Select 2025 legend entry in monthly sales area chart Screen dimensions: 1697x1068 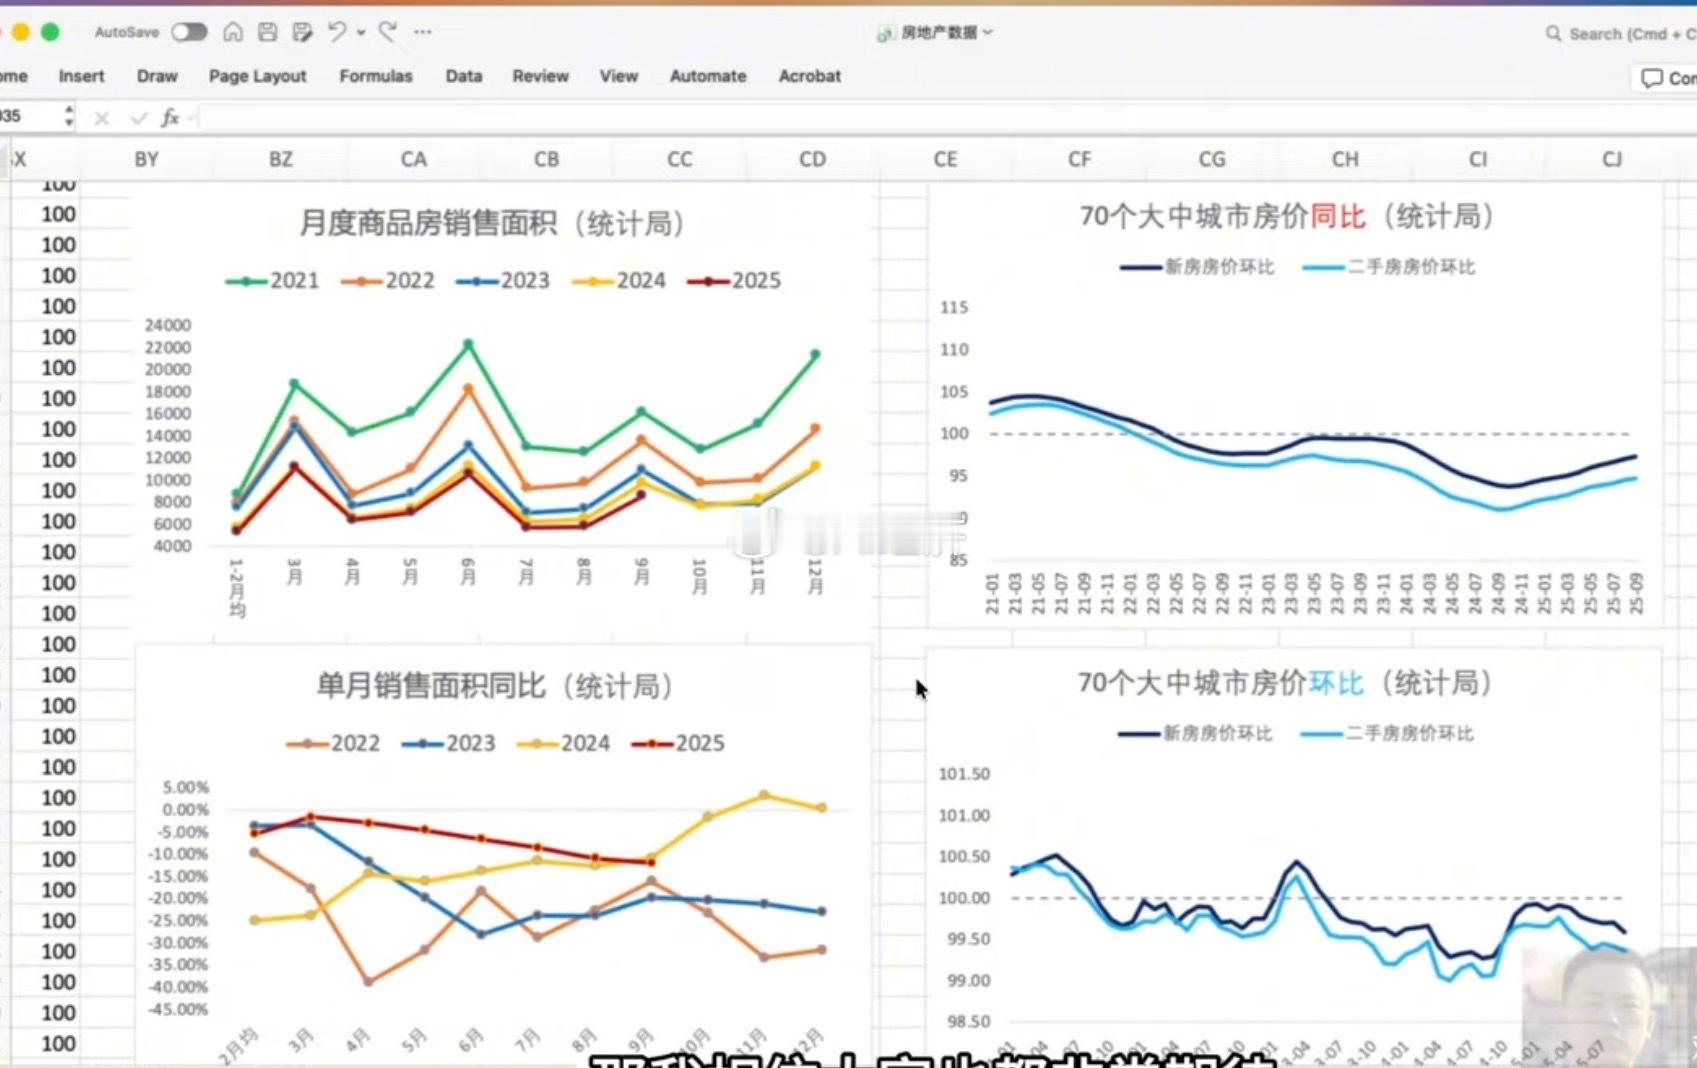point(734,281)
